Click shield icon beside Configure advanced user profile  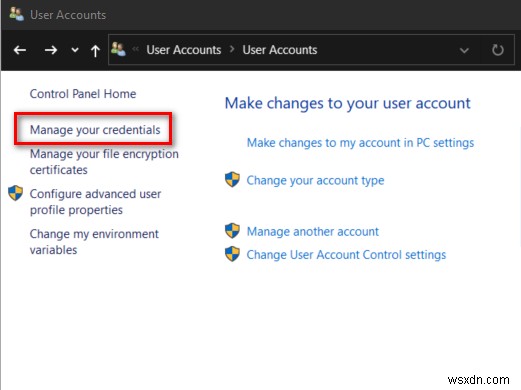pyautogui.click(x=15, y=193)
